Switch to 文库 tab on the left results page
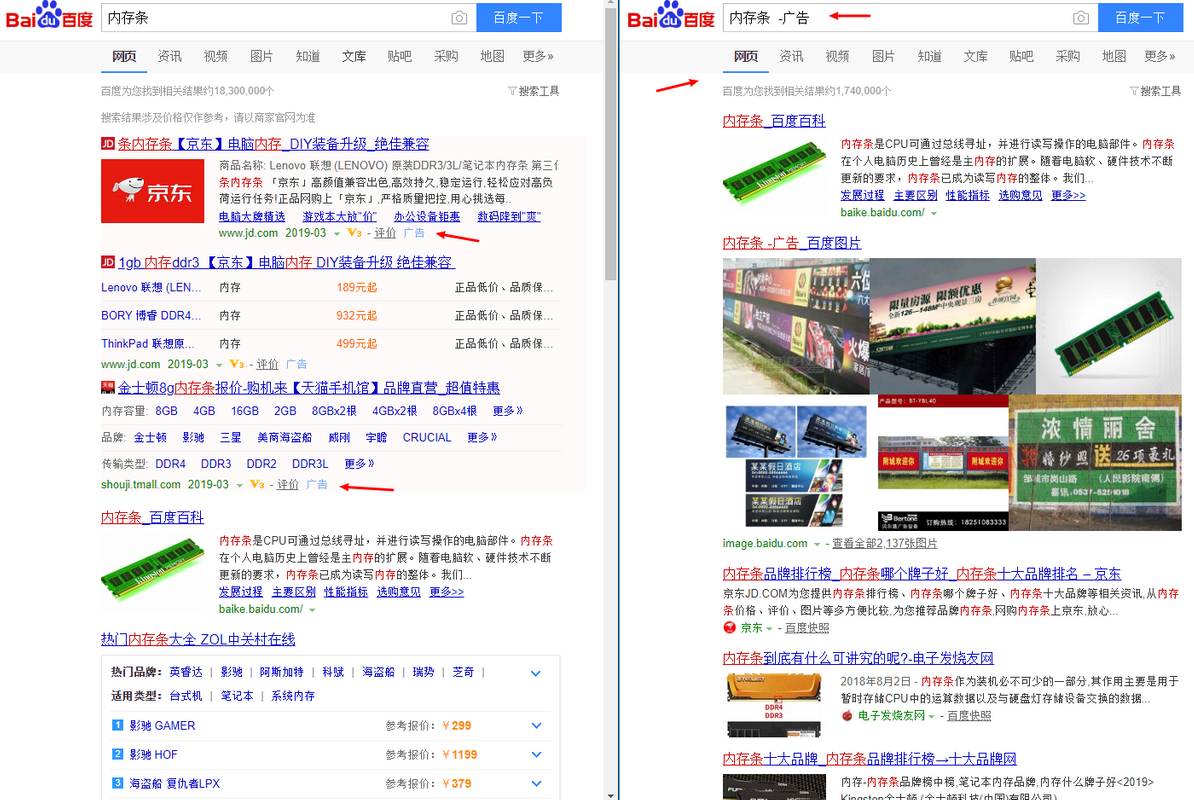 point(354,56)
